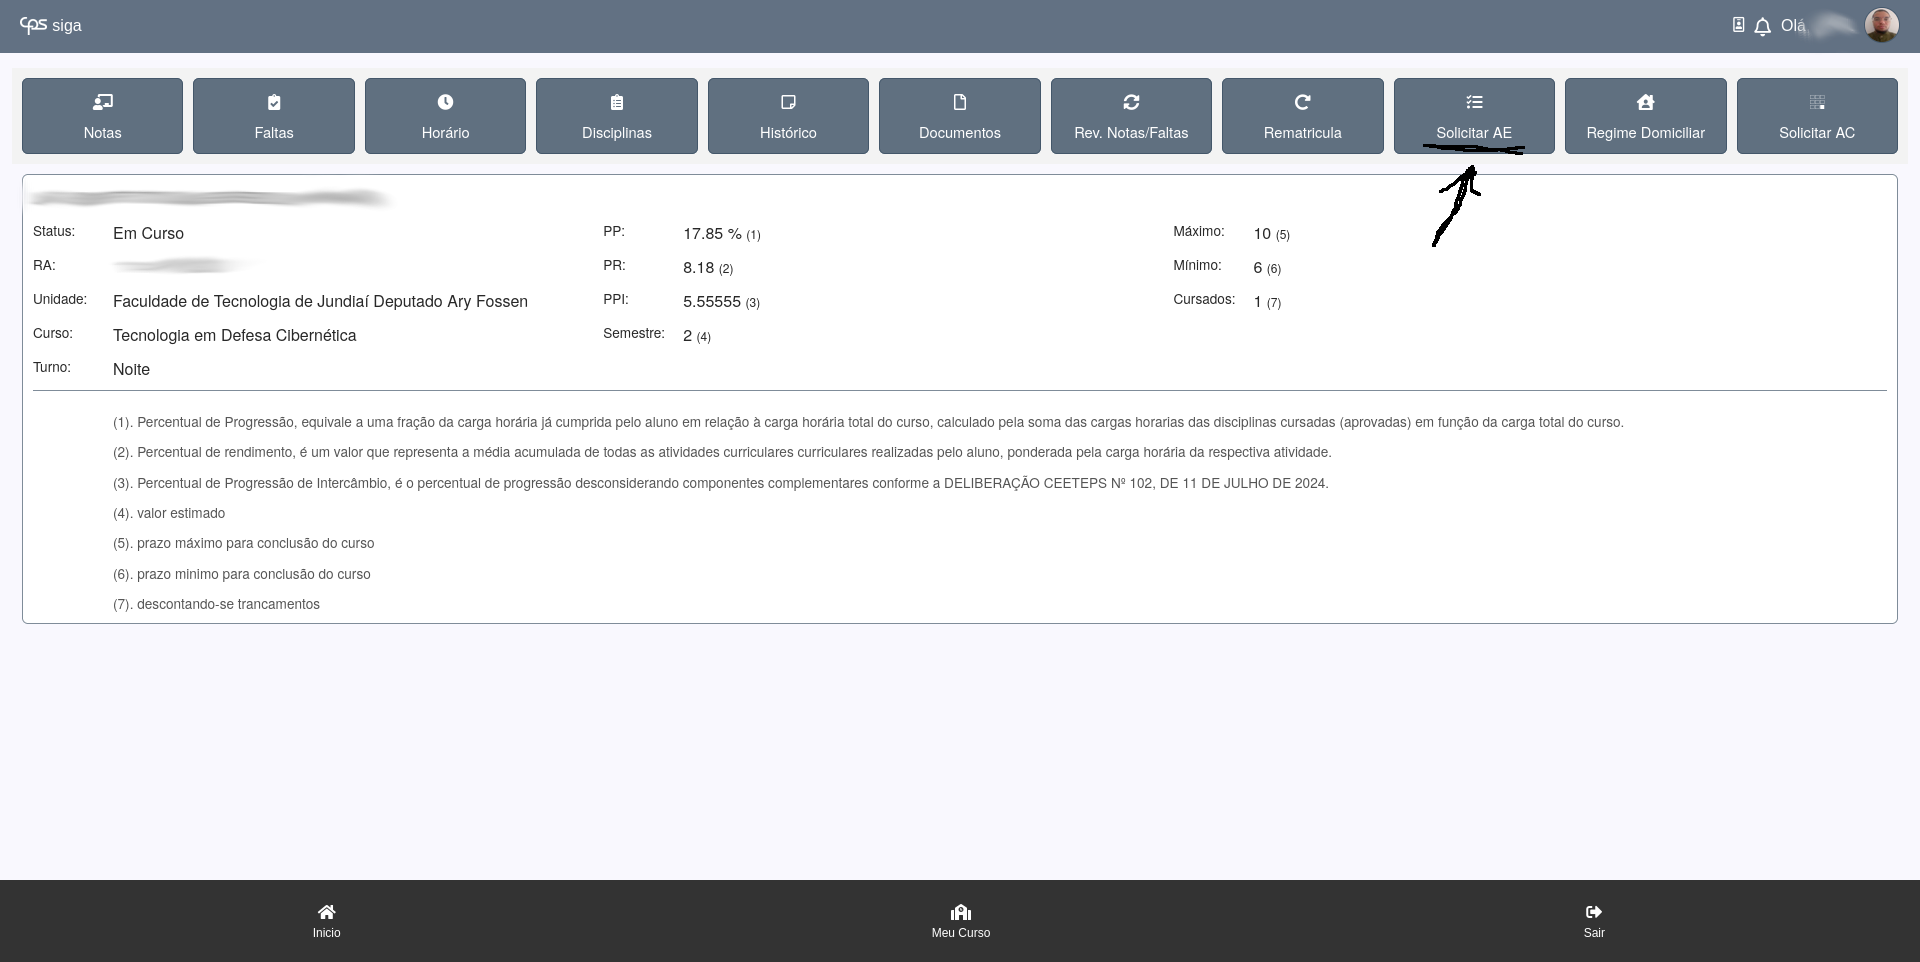Open Histórico academic record
Screen dimensions: 1920x962
point(788,116)
